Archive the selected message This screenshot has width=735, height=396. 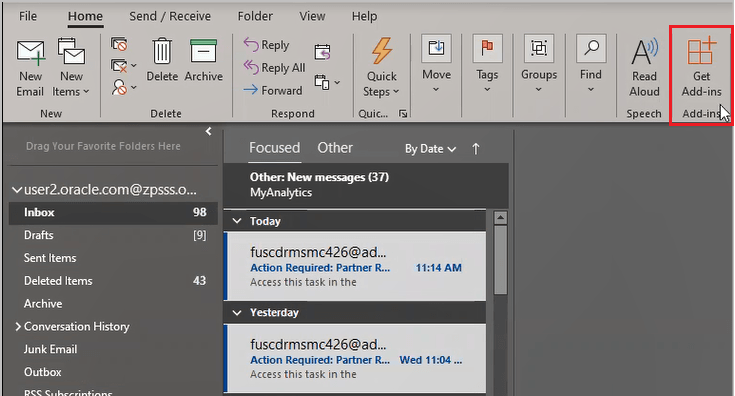point(203,60)
